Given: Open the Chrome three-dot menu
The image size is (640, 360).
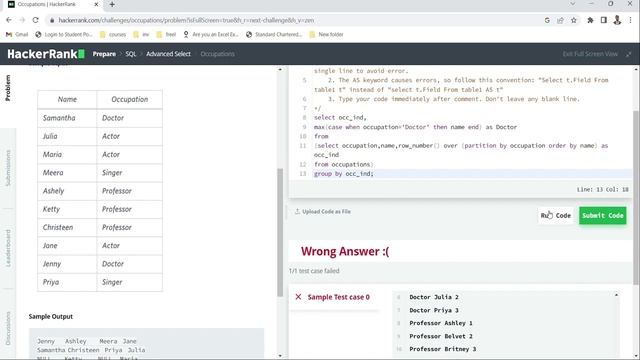Looking at the screenshot, I should point(631,20).
